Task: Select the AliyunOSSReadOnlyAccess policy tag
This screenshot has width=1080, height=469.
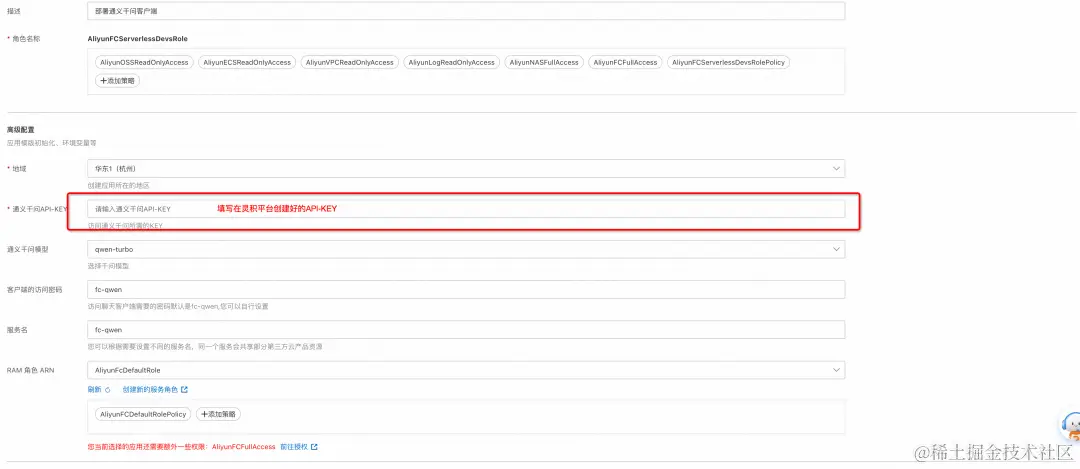Action: pos(144,63)
